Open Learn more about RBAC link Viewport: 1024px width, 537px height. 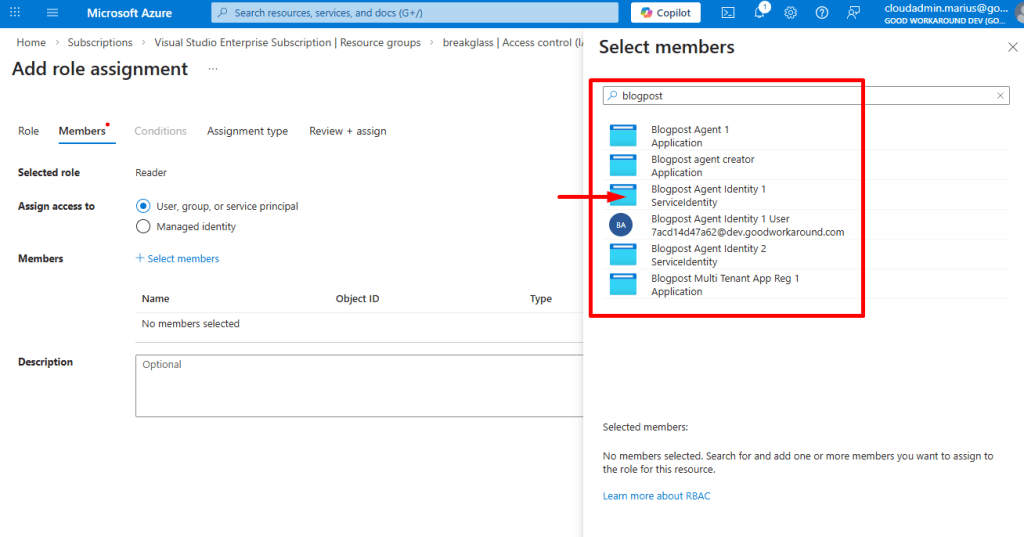tap(656, 496)
